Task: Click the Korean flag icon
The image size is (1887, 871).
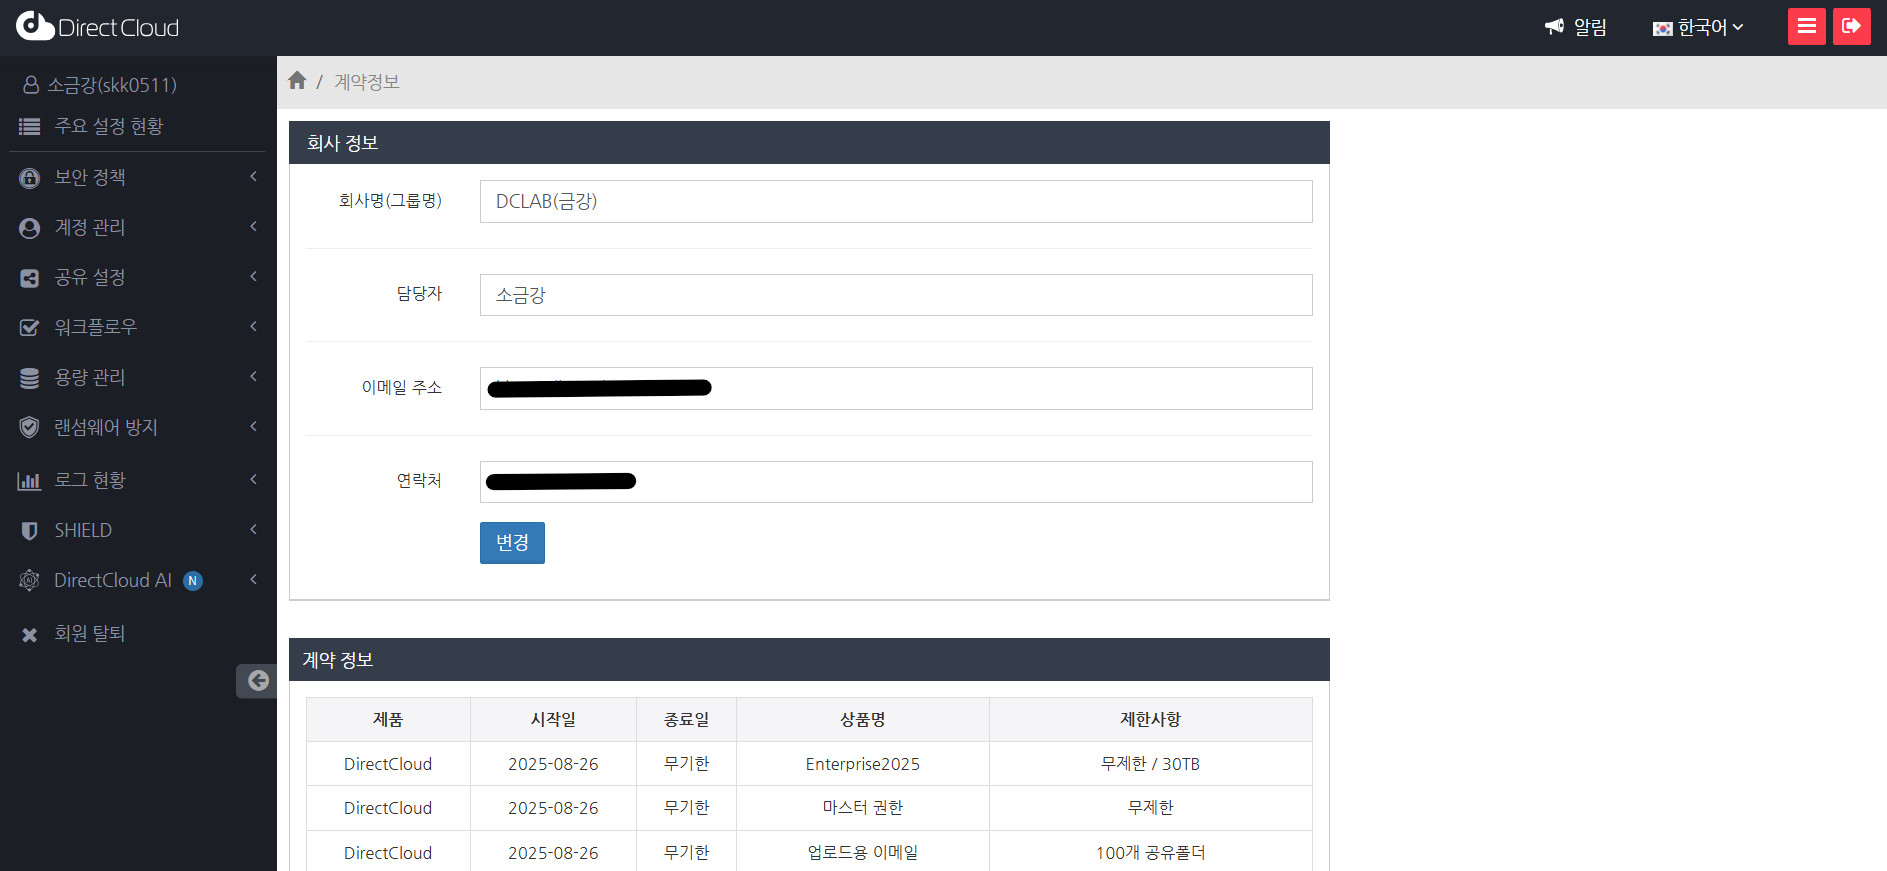Action: point(1662,29)
